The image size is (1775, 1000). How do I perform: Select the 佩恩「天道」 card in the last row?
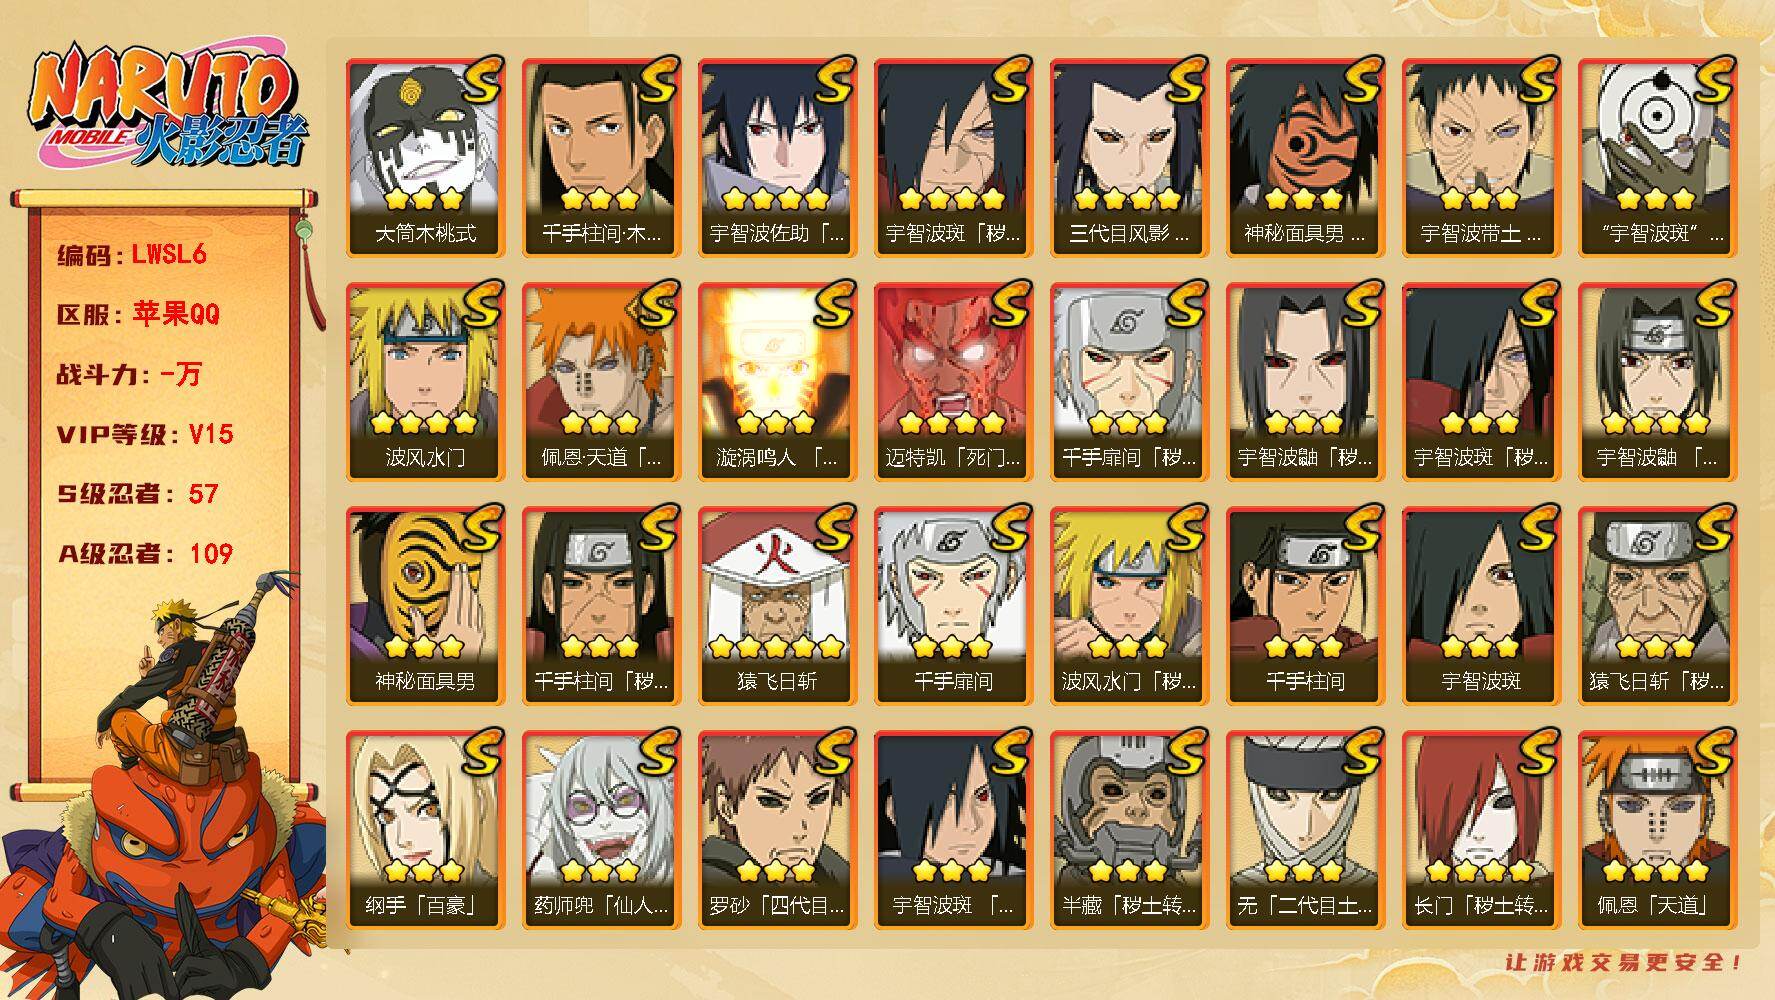(1657, 830)
